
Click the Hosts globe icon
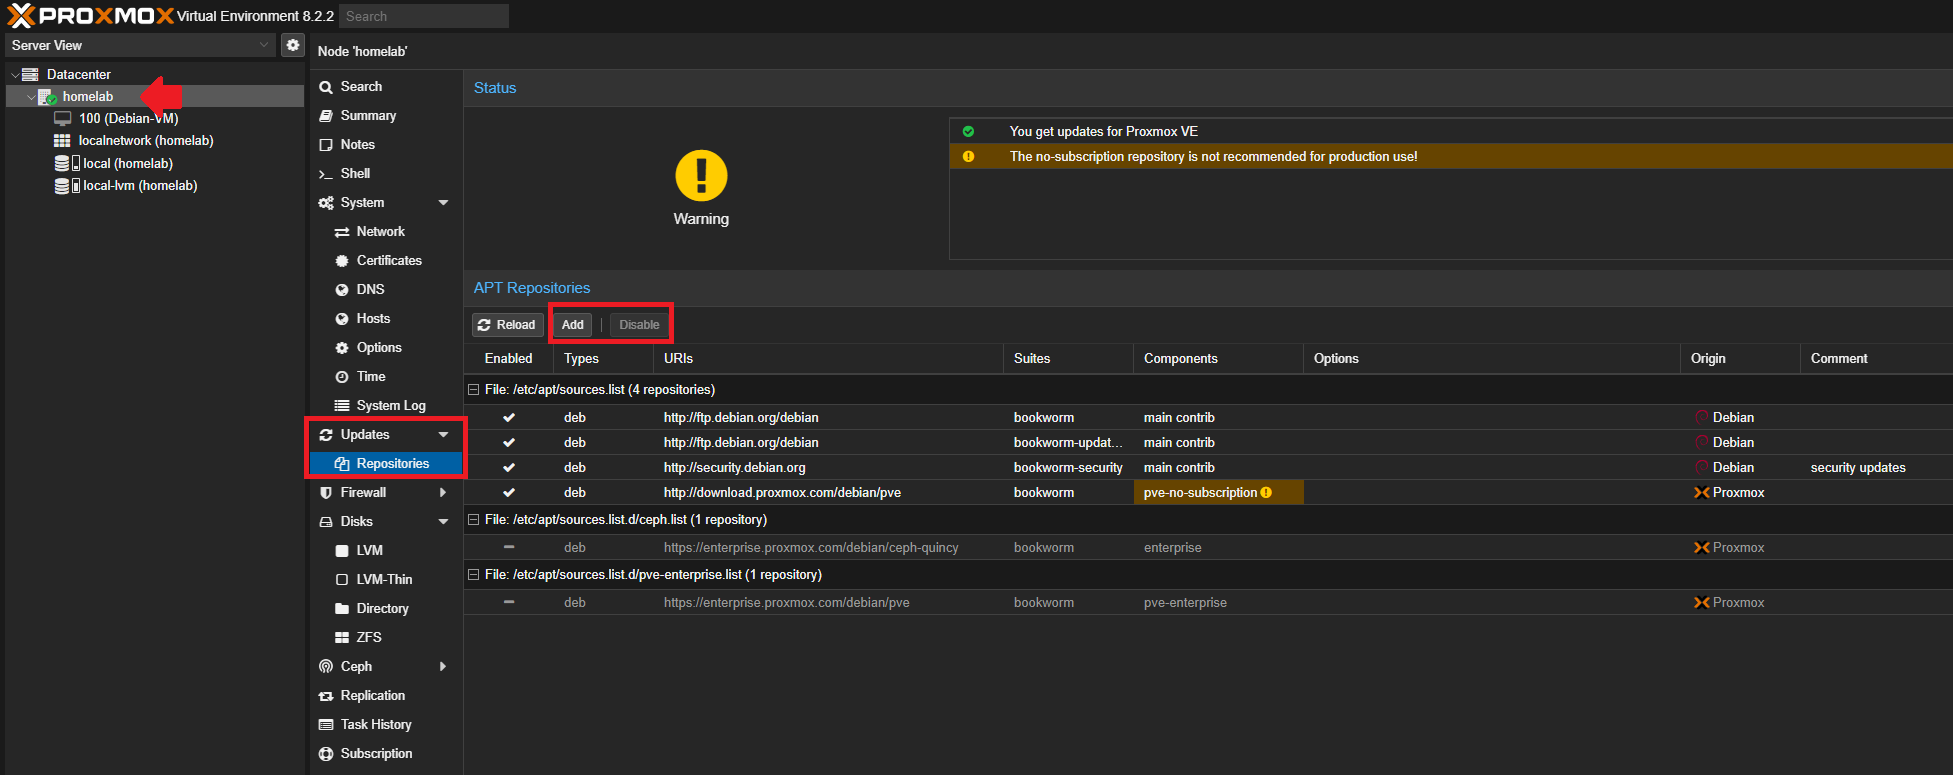(x=342, y=319)
